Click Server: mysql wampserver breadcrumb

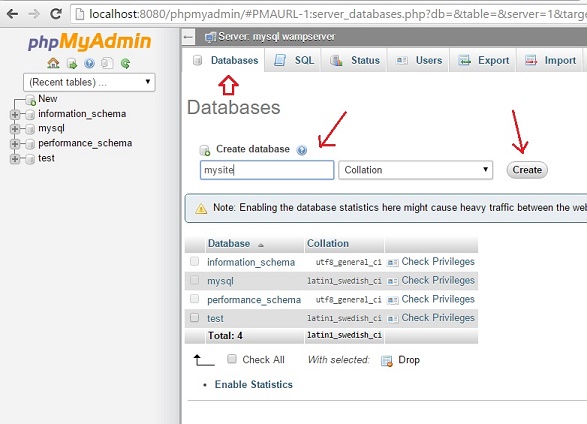[277, 37]
